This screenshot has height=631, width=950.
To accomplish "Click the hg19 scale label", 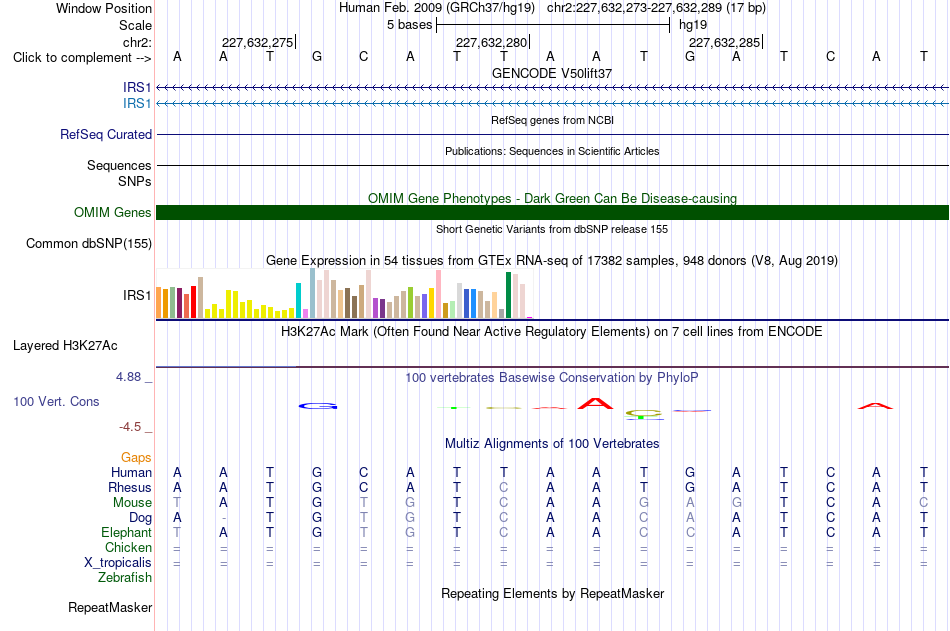I will pyautogui.click(x=693, y=25).
